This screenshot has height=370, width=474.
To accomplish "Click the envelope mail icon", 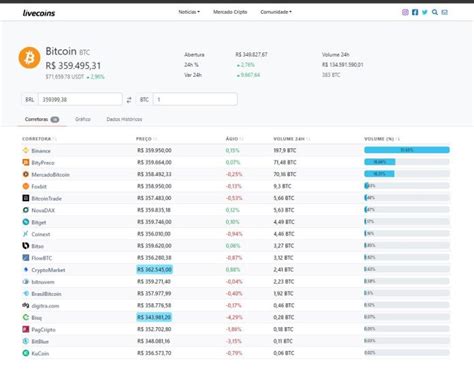I will pos(445,12).
